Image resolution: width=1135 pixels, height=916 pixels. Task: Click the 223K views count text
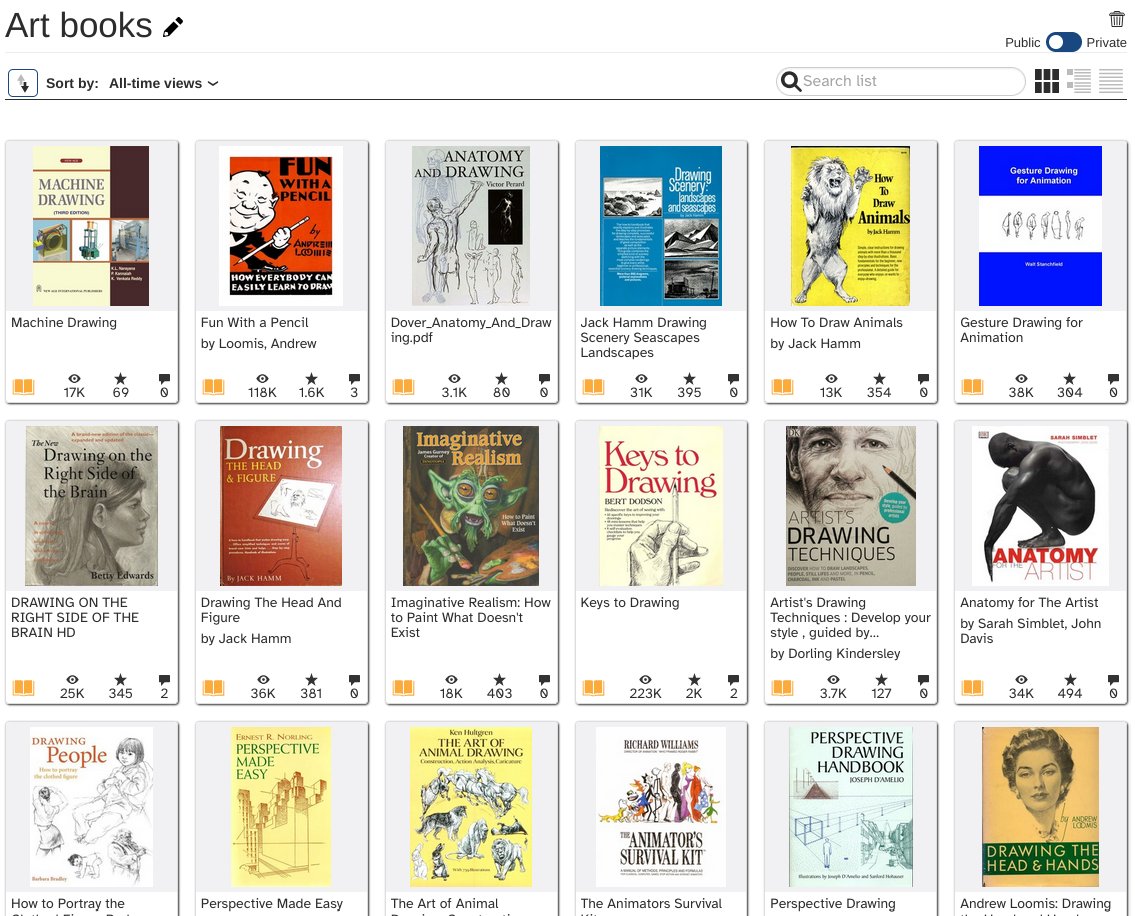point(645,693)
